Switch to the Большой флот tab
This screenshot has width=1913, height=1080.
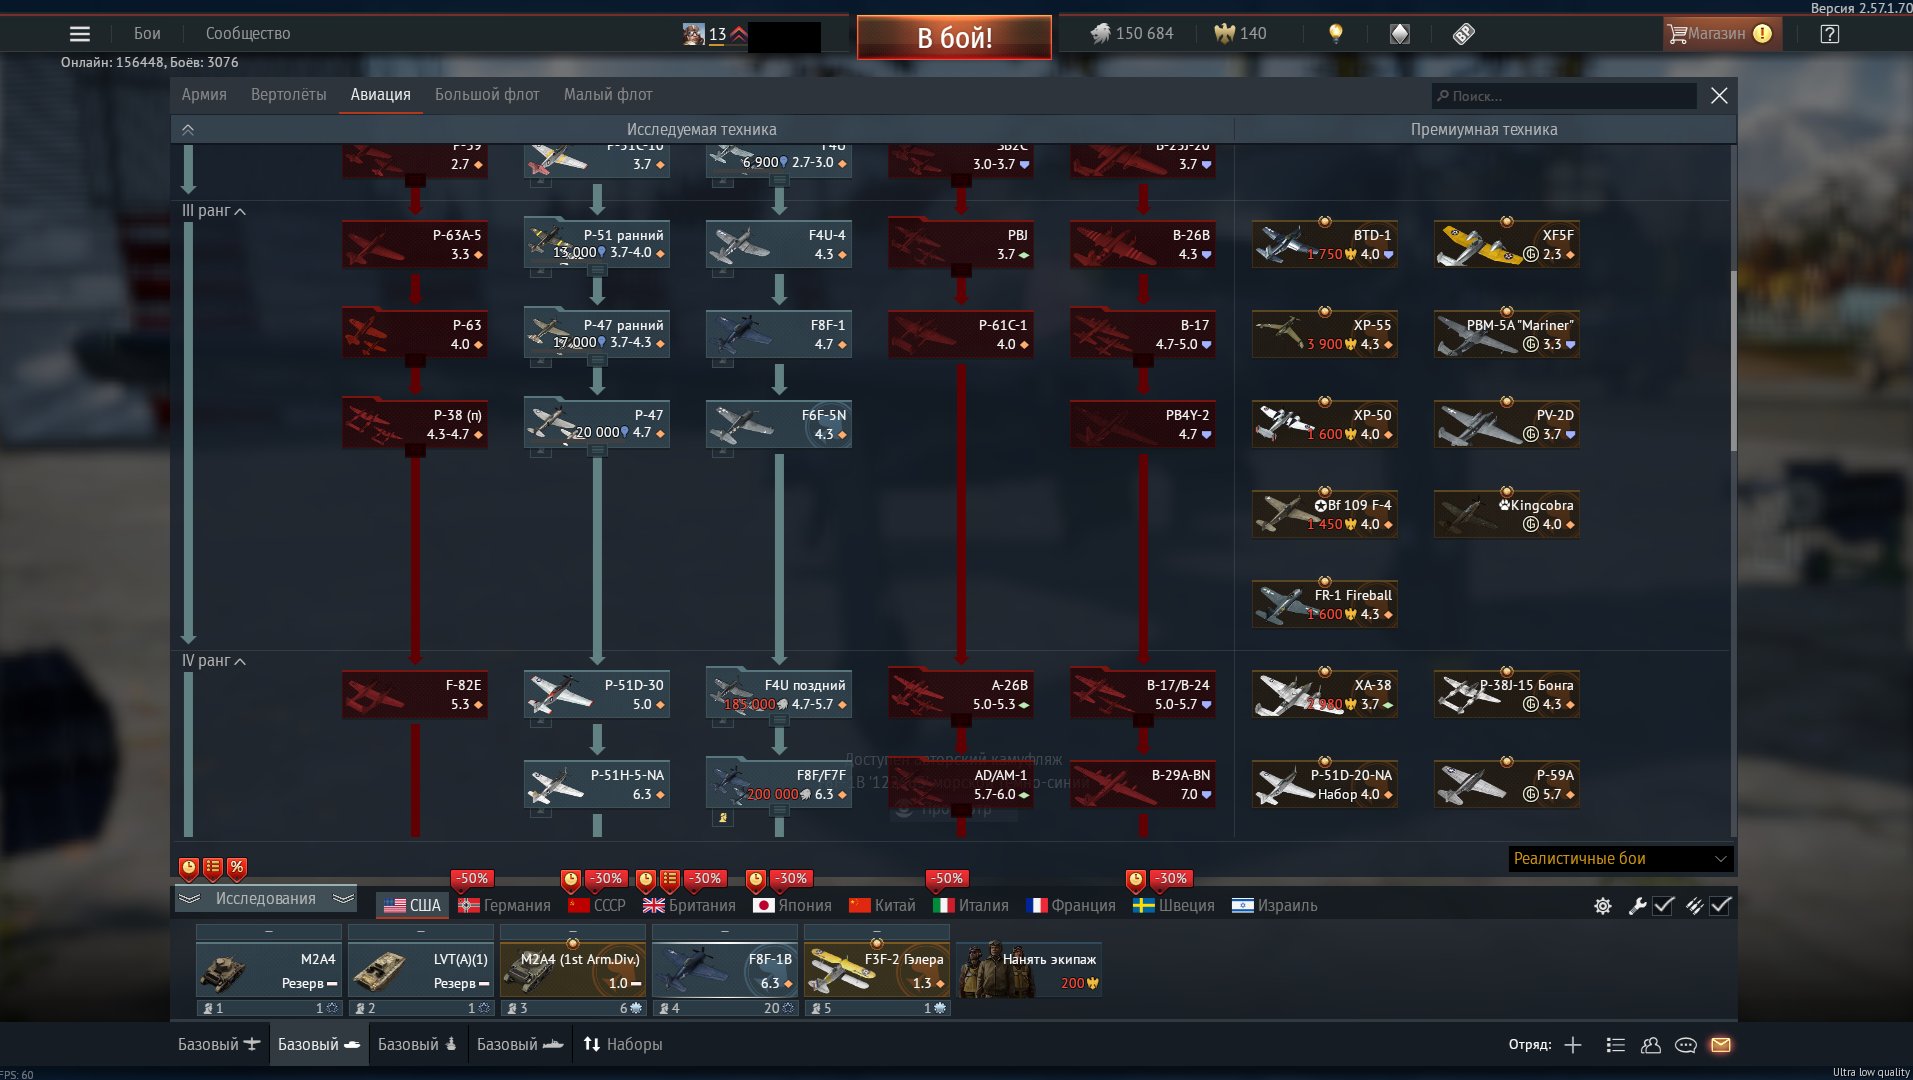point(487,95)
